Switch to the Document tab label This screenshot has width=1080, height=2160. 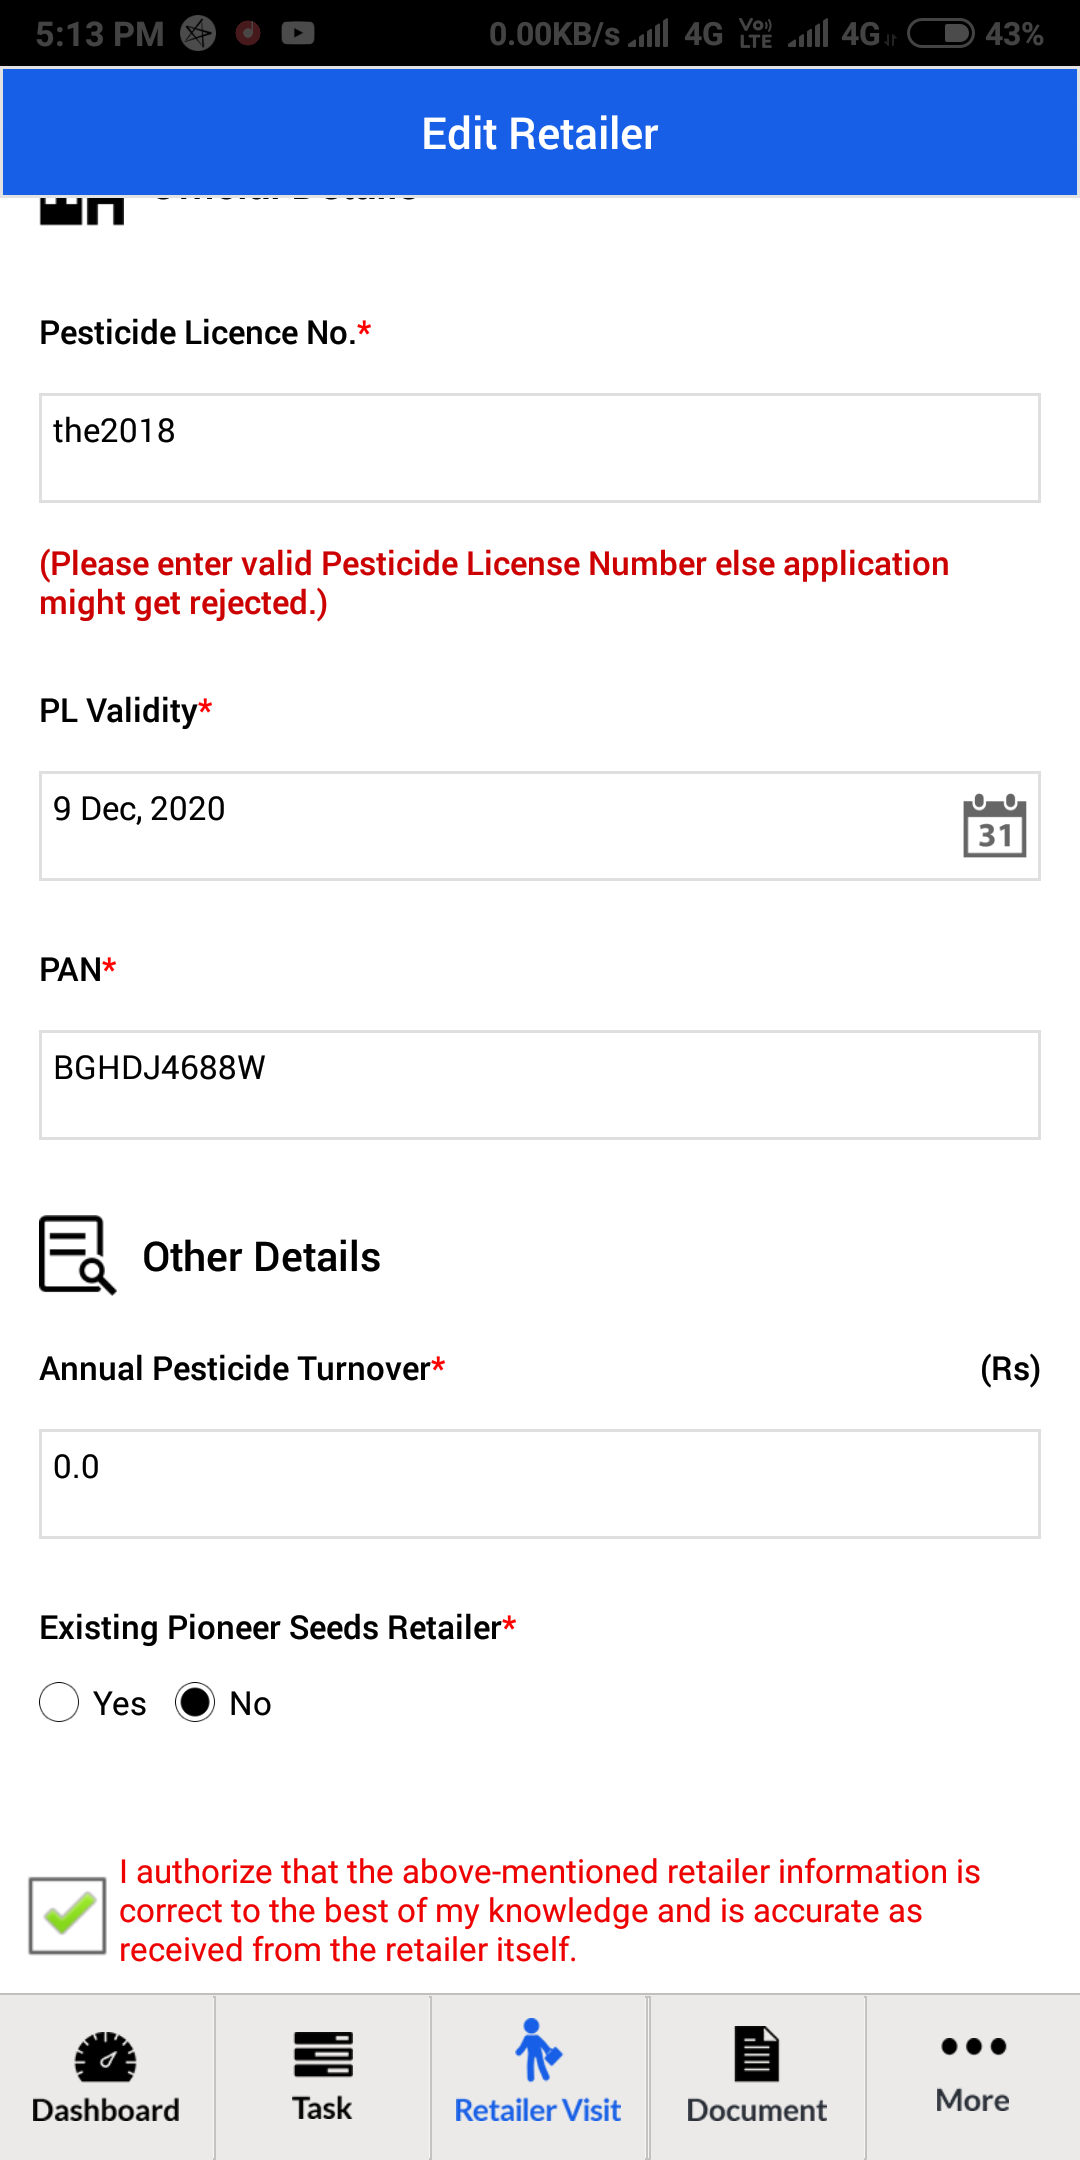click(x=756, y=2110)
